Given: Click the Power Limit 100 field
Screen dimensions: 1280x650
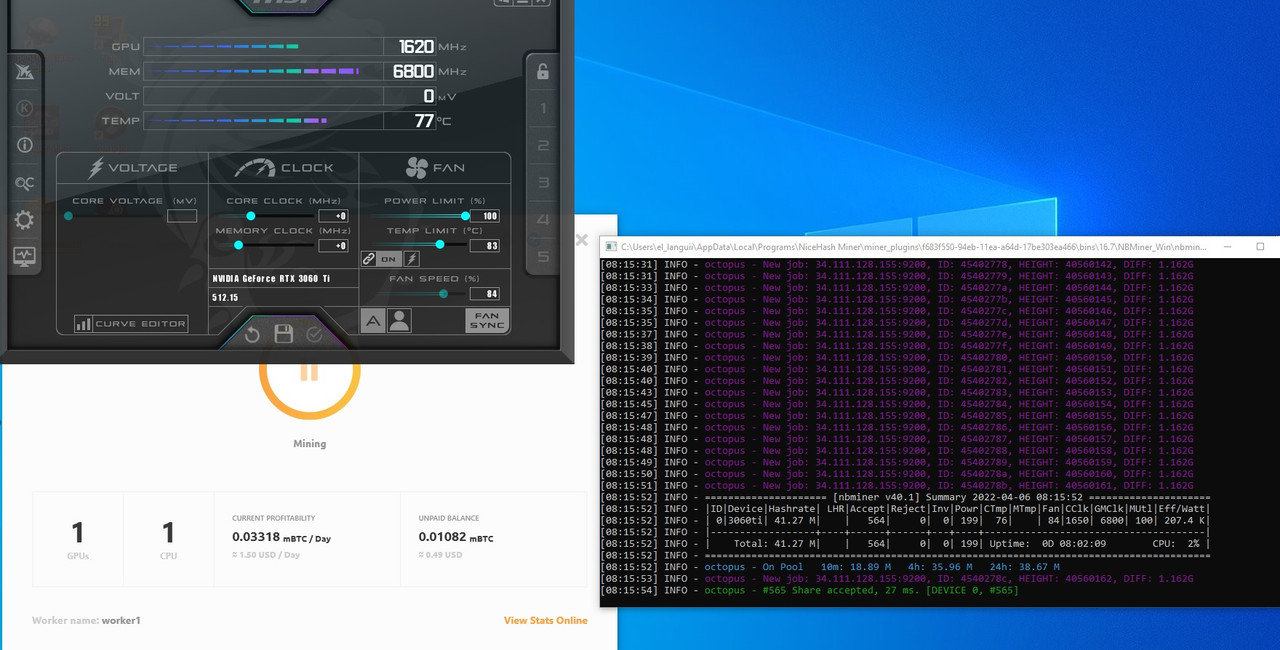Looking at the screenshot, I should (484, 216).
